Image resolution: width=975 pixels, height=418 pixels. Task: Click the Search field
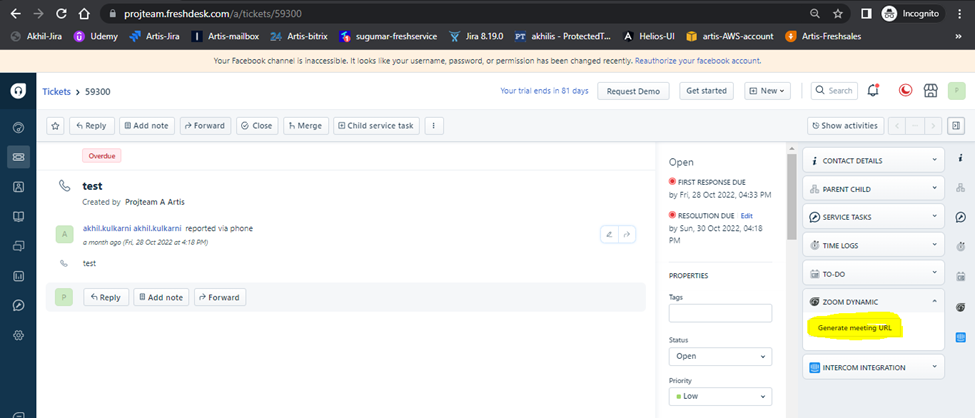835,91
